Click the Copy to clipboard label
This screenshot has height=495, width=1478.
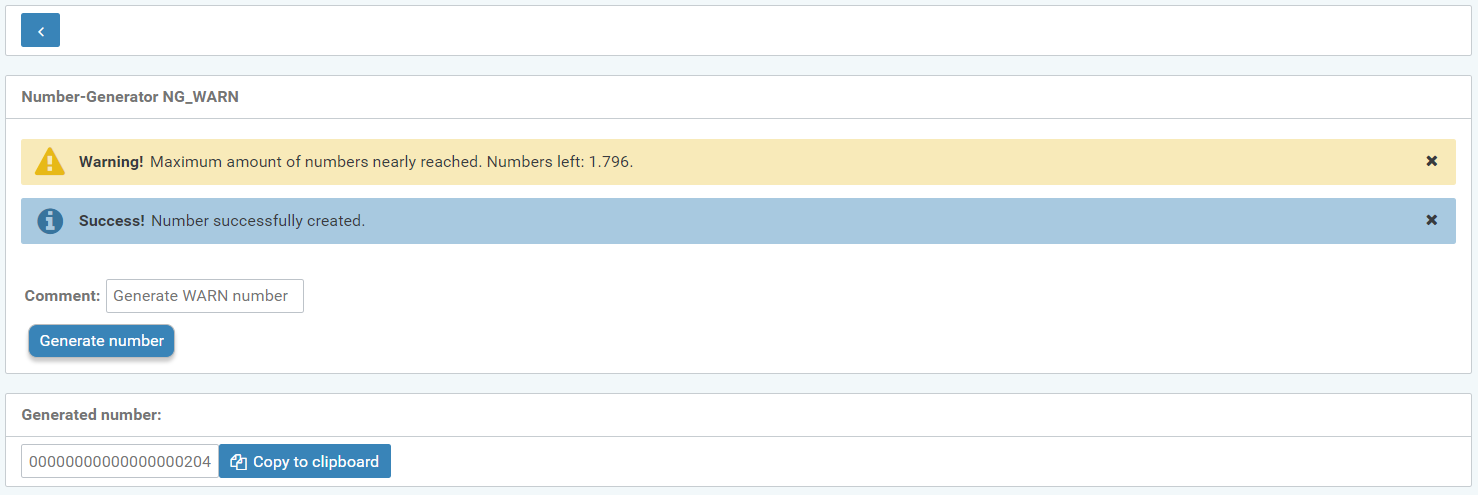click(x=316, y=462)
